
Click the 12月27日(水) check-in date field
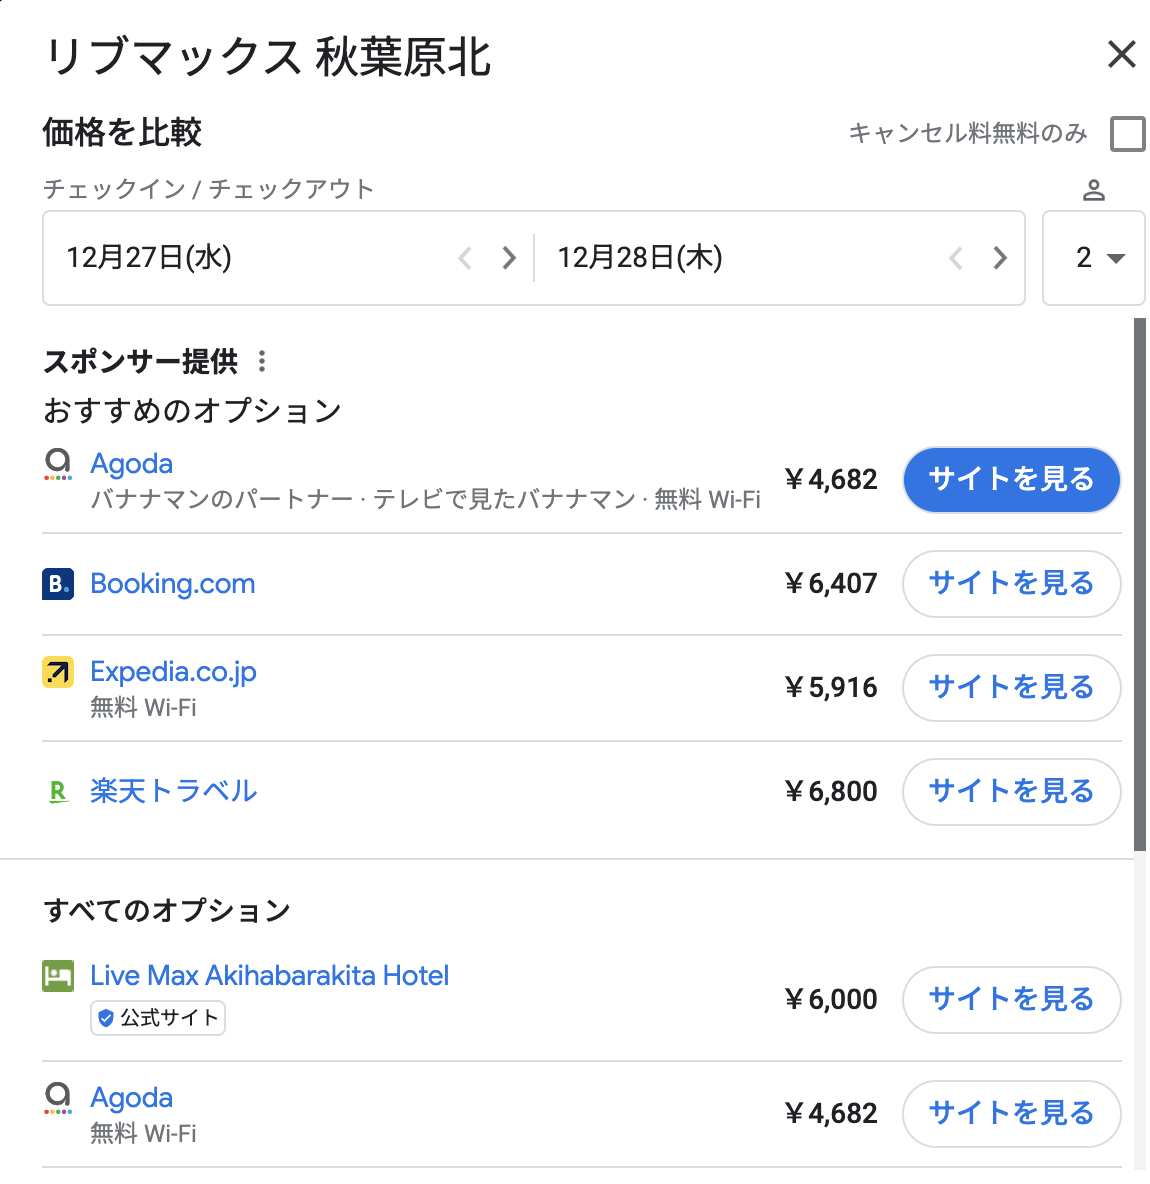point(249,258)
